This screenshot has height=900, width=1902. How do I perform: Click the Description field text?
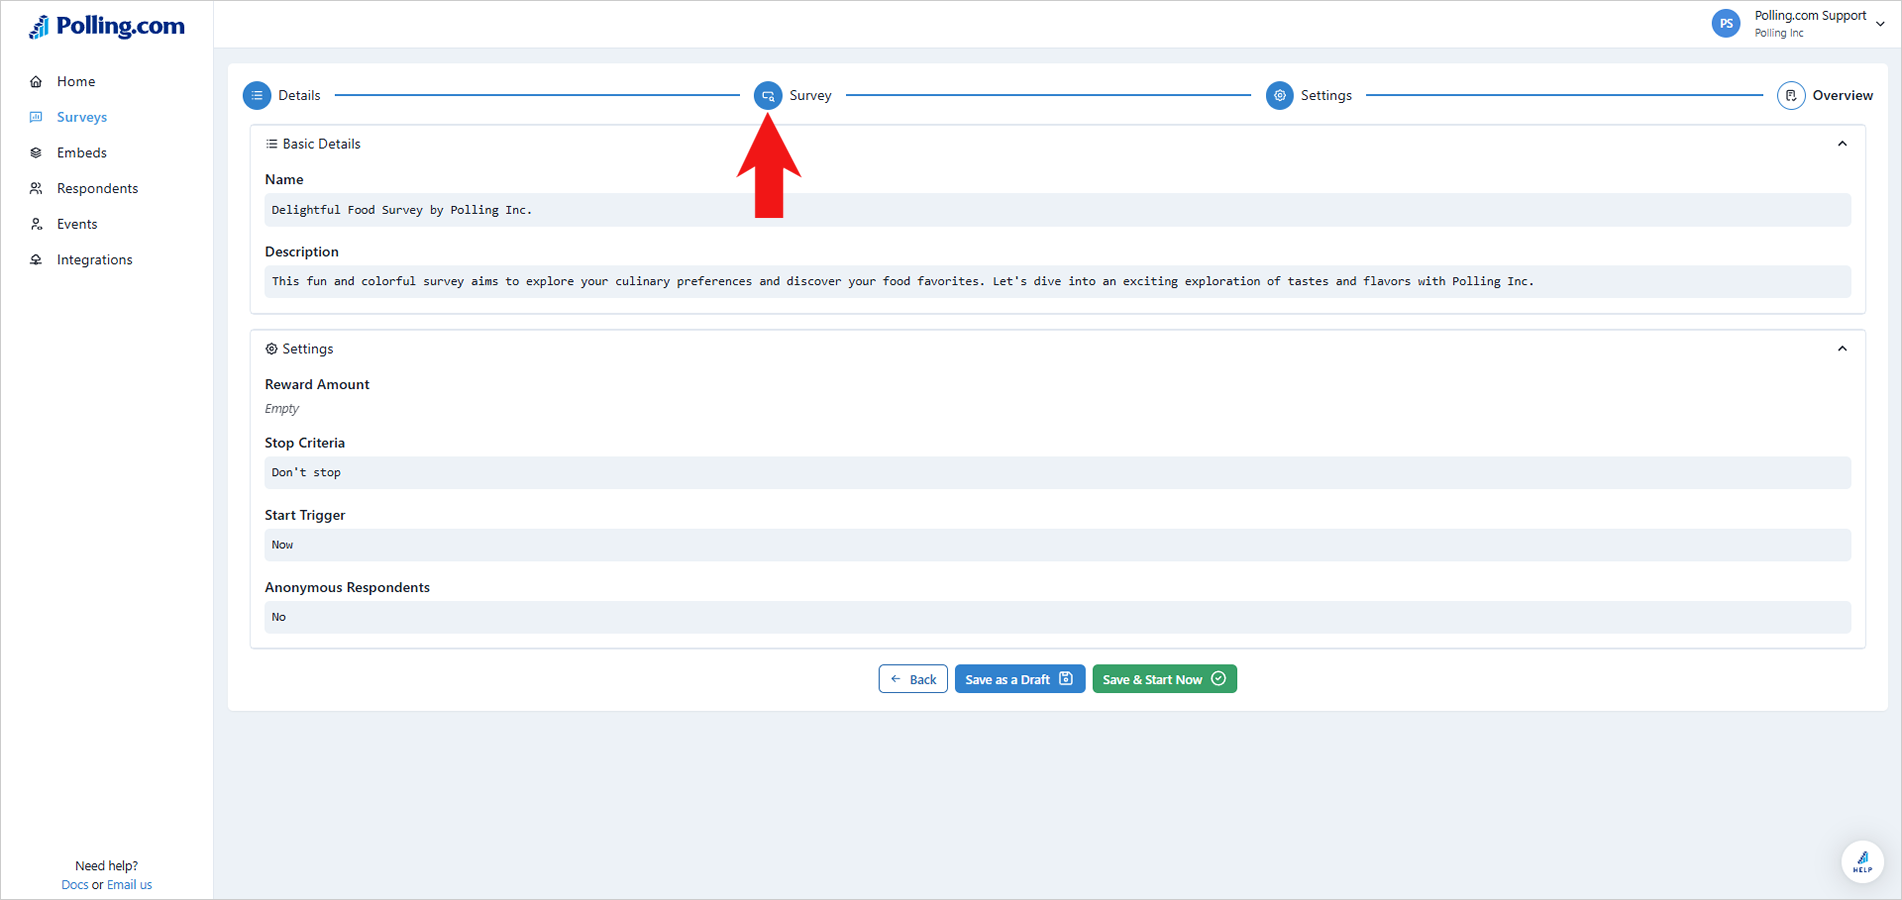pos(1058,282)
